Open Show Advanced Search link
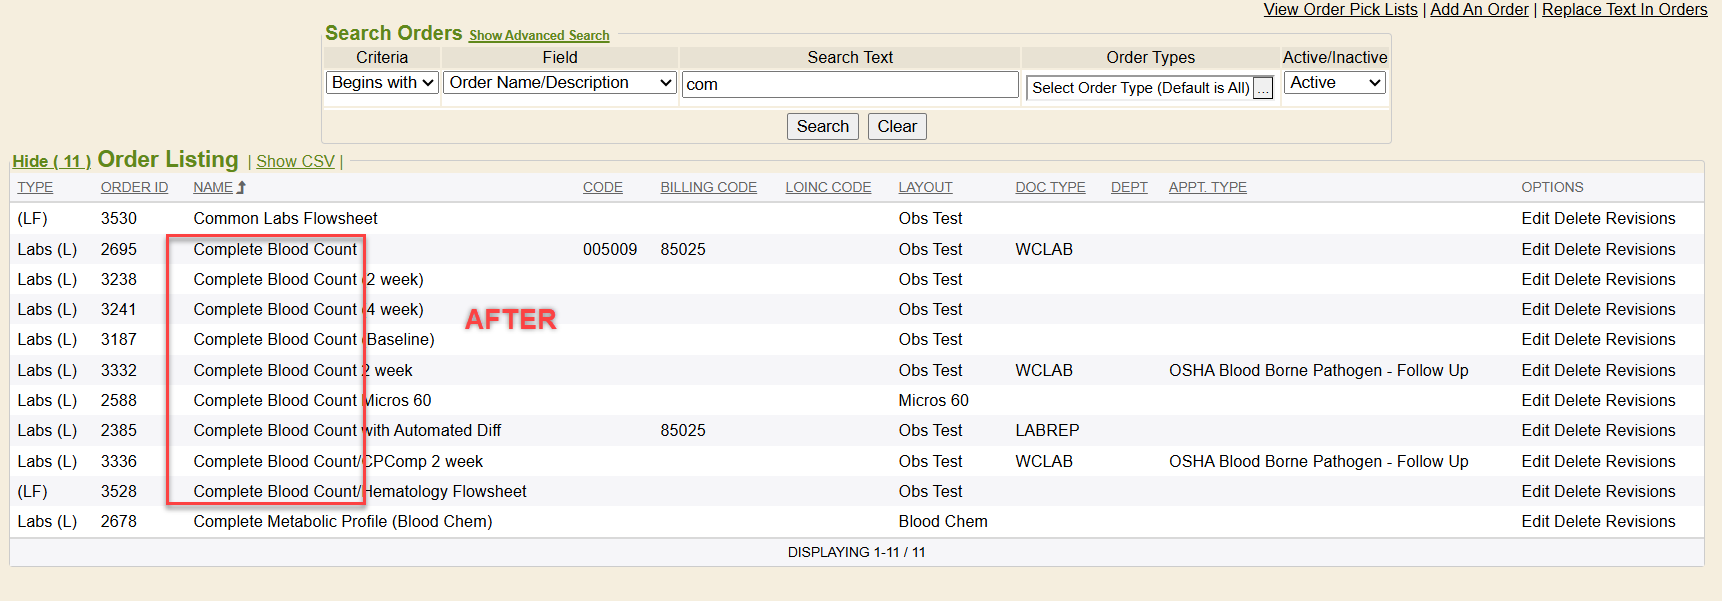The image size is (1722, 601). 539,36
